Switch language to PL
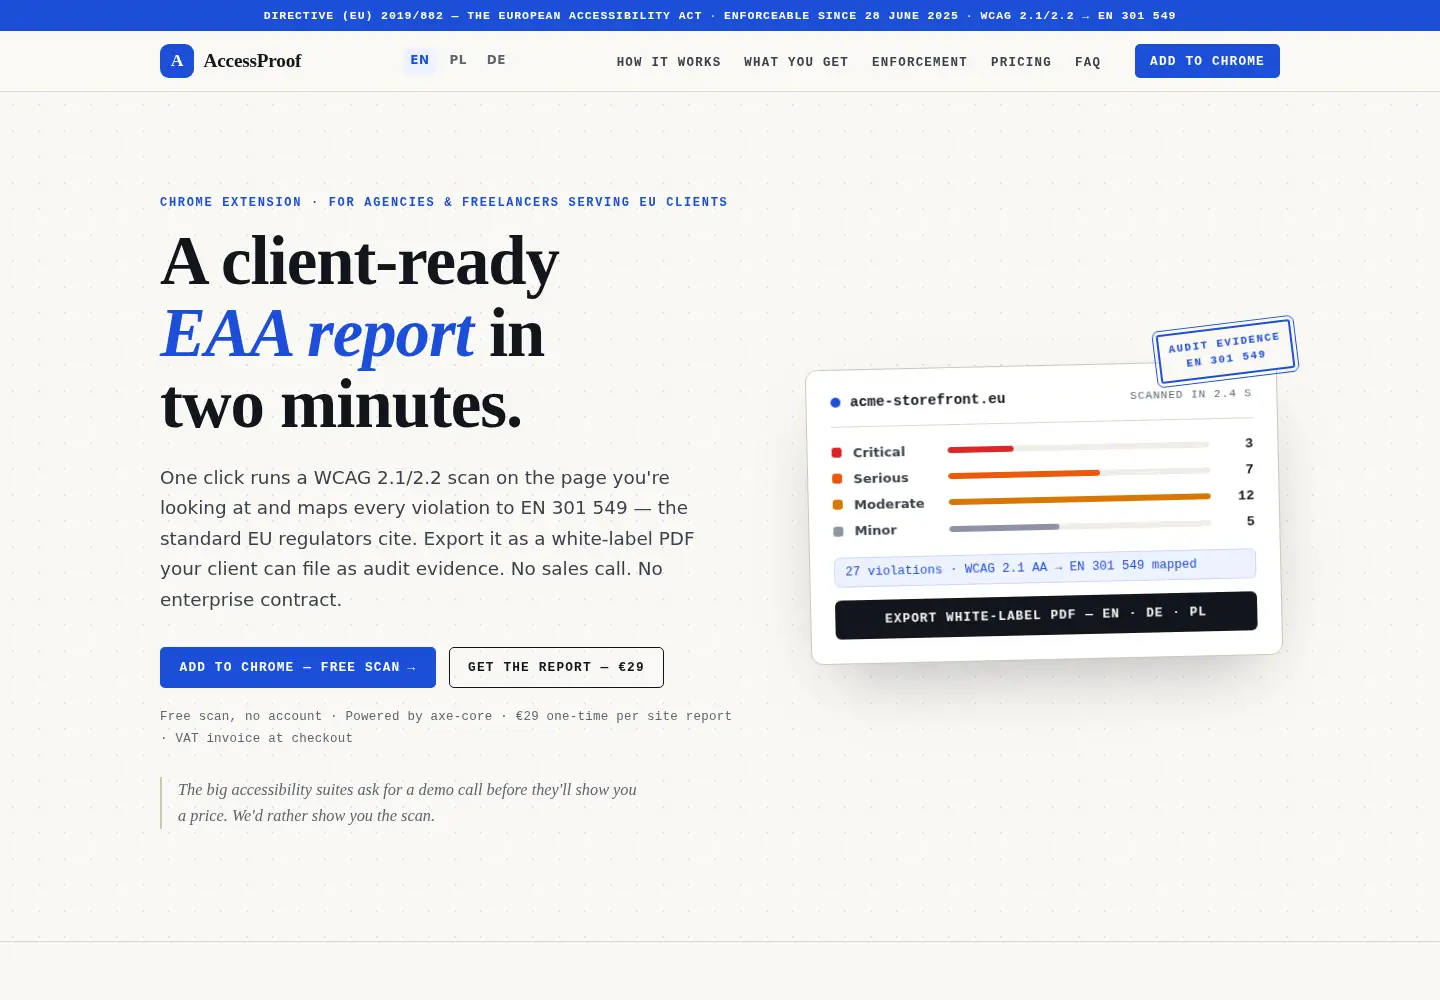The height and width of the screenshot is (1000, 1440). (458, 60)
